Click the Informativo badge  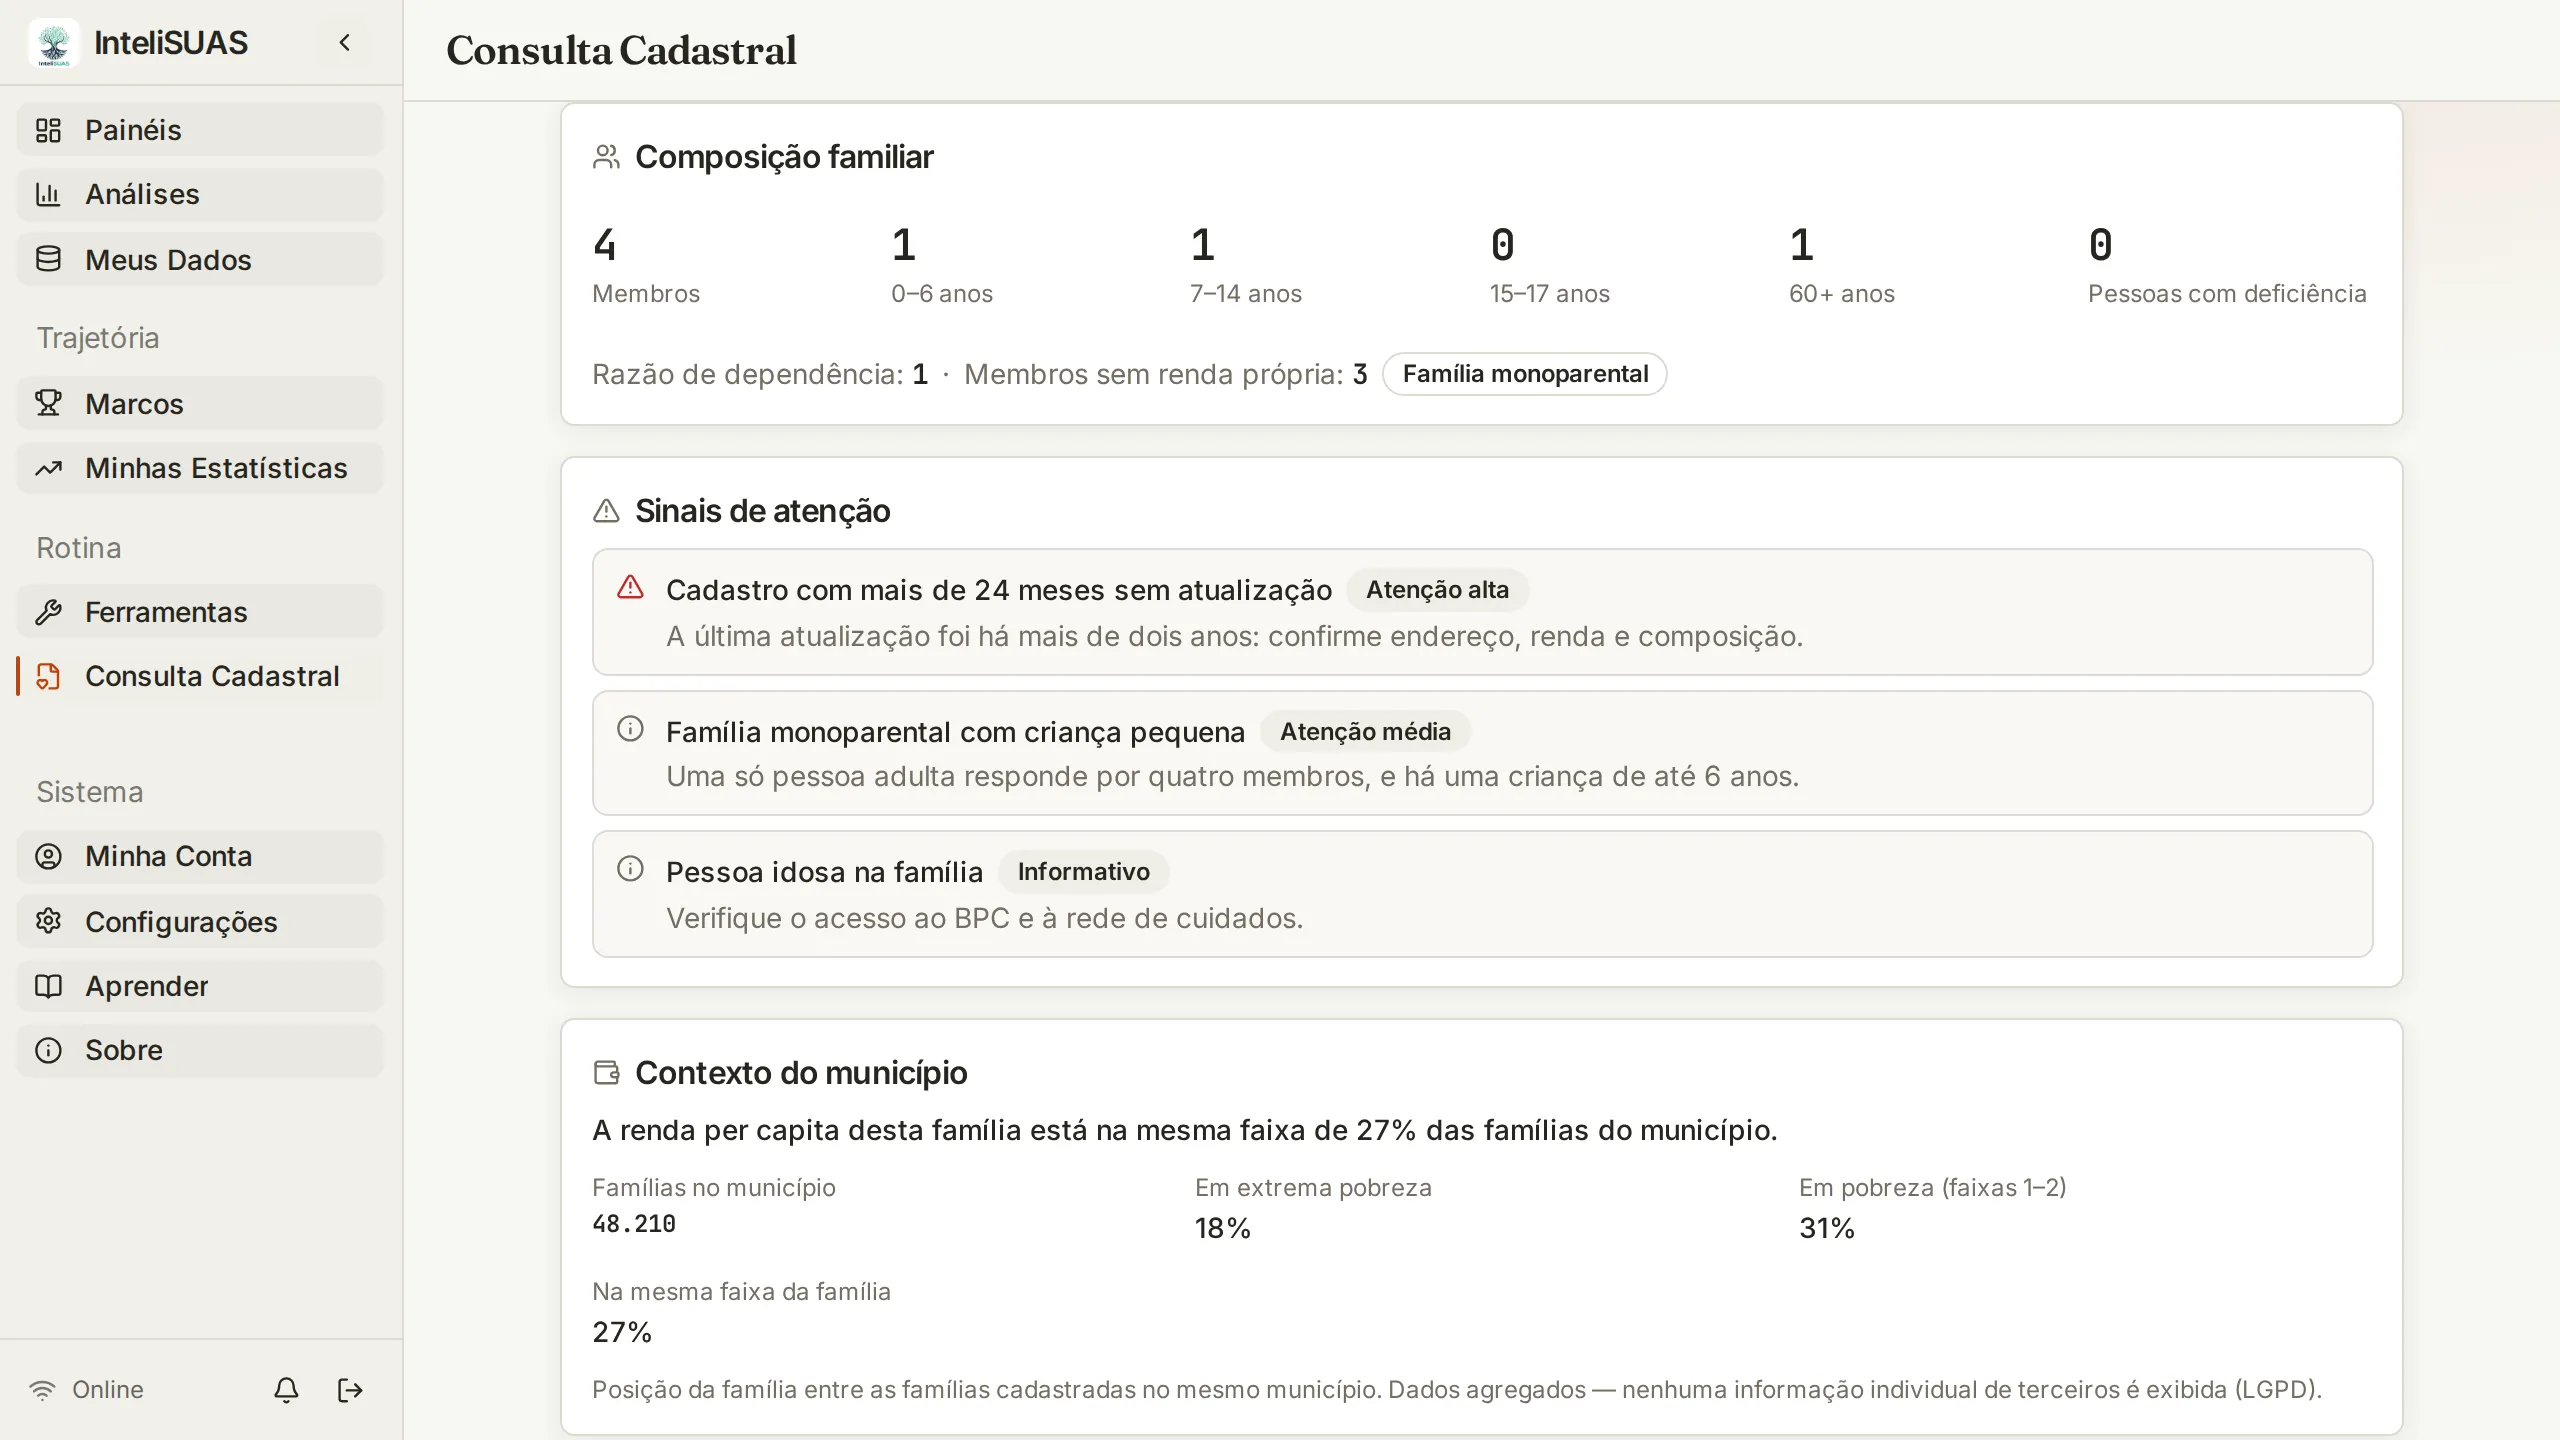pyautogui.click(x=1083, y=872)
